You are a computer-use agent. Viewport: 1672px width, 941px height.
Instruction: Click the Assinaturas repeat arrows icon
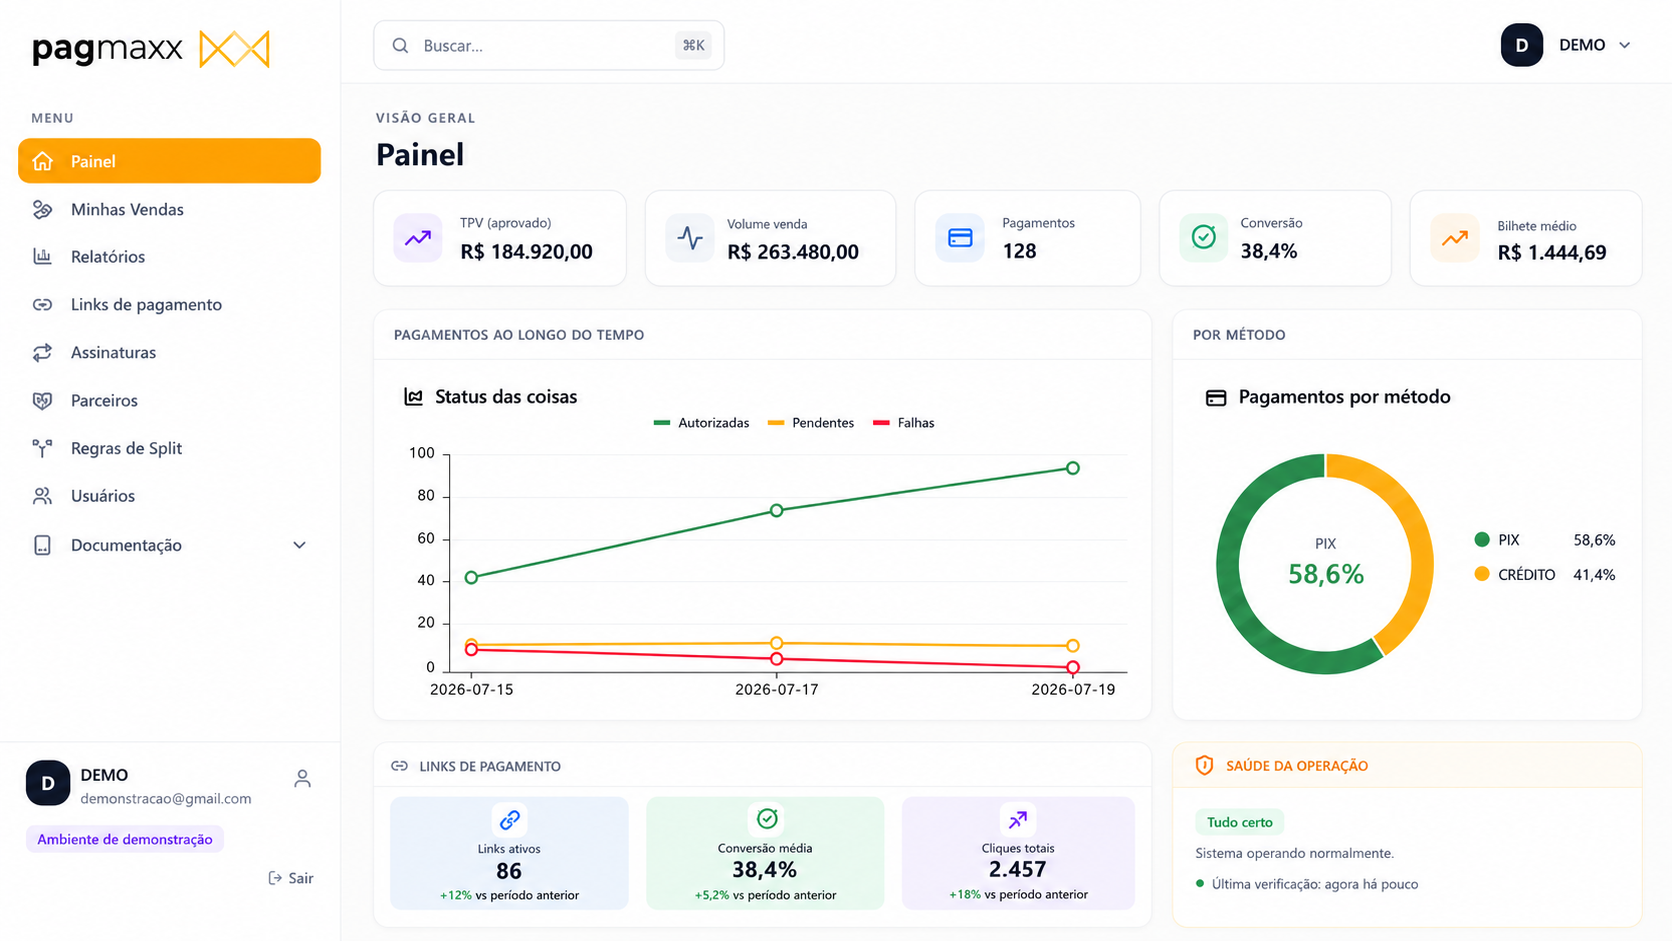point(42,352)
